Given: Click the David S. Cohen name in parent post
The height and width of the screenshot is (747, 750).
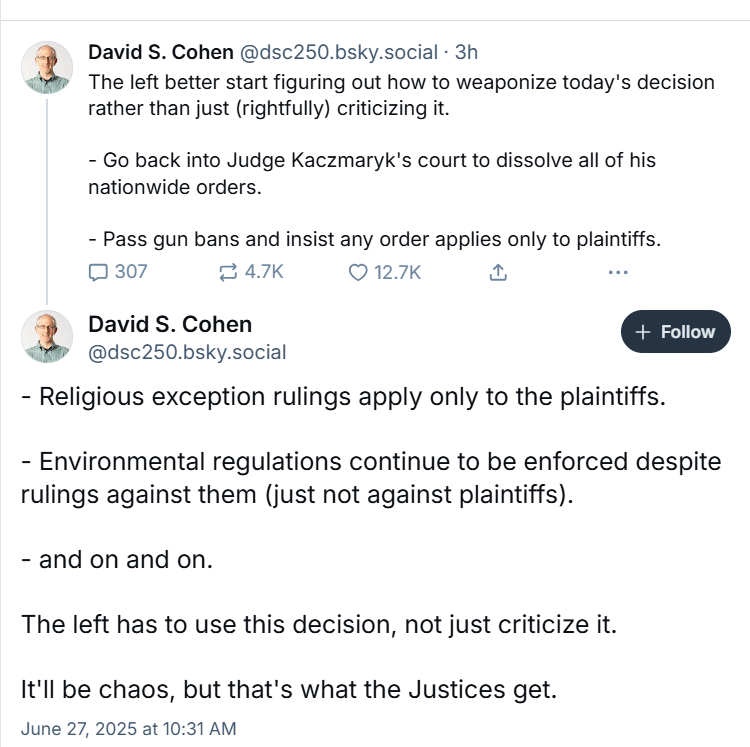Looking at the screenshot, I should click(x=161, y=52).
